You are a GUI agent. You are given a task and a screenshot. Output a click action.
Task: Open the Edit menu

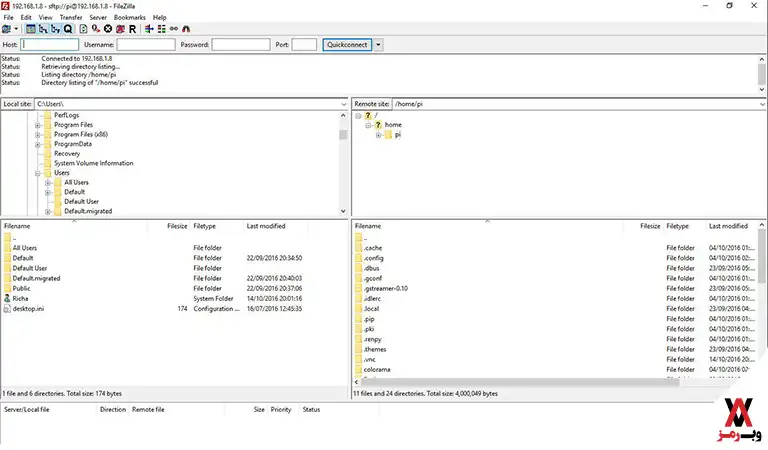point(26,17)
